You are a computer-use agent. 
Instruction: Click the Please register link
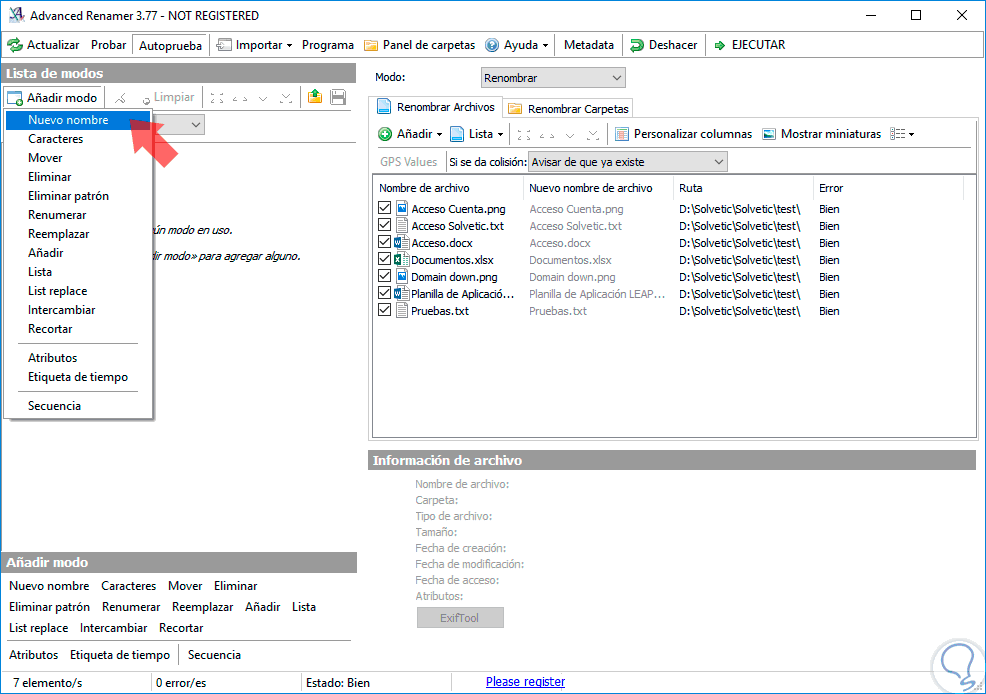point(525,682)
